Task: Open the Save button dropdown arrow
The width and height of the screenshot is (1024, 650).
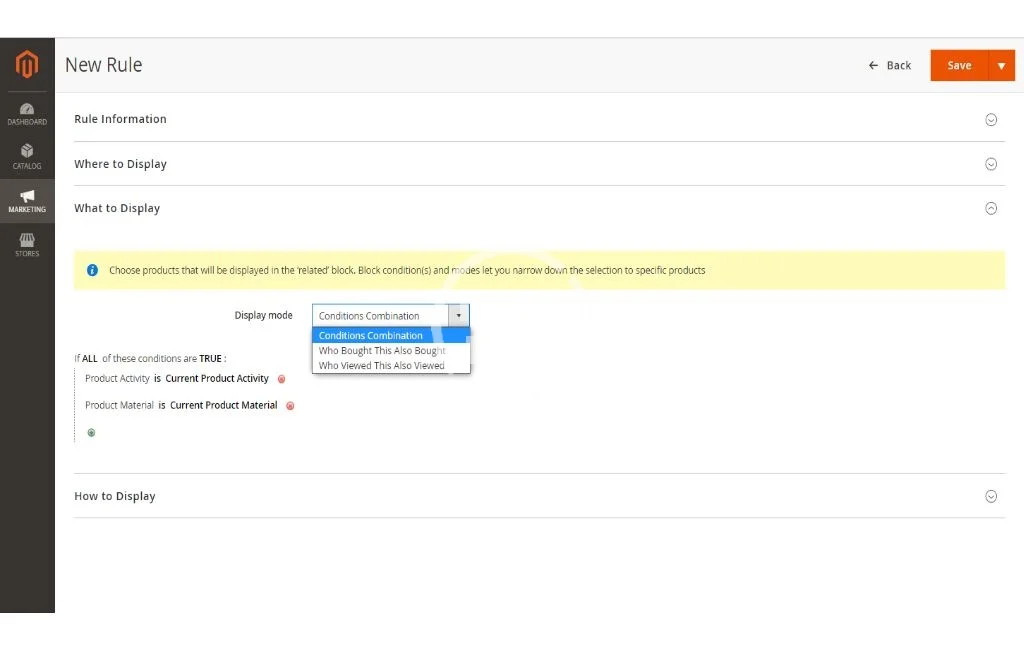Action: 1001,65
